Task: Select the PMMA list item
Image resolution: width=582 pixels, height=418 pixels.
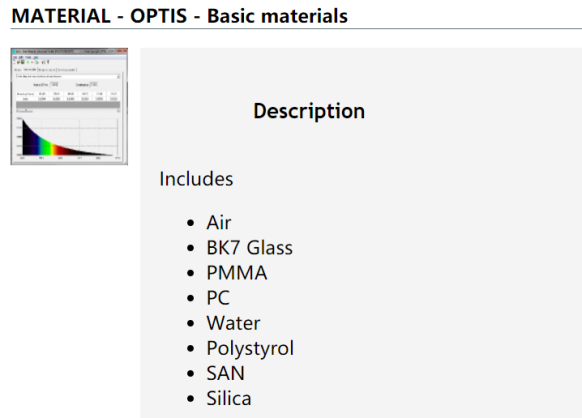Action: [237, 273]
